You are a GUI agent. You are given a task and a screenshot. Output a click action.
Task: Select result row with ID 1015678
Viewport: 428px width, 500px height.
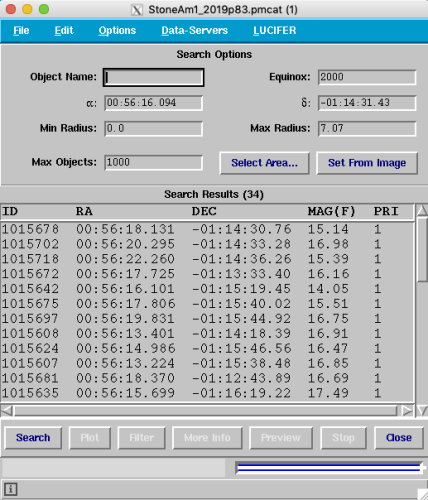[x=207, y=229]
